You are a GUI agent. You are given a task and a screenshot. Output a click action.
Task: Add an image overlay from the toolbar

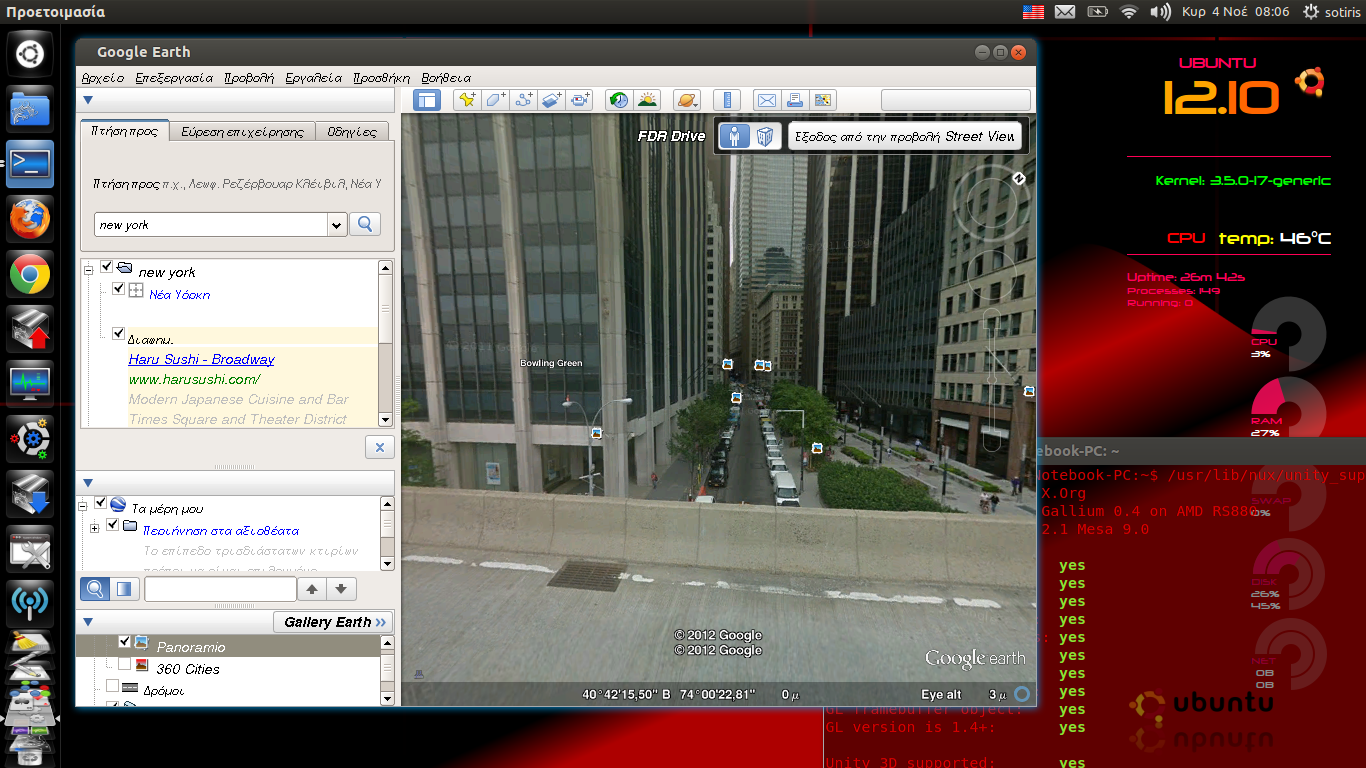pyautogui.click(x=552, y=100)
